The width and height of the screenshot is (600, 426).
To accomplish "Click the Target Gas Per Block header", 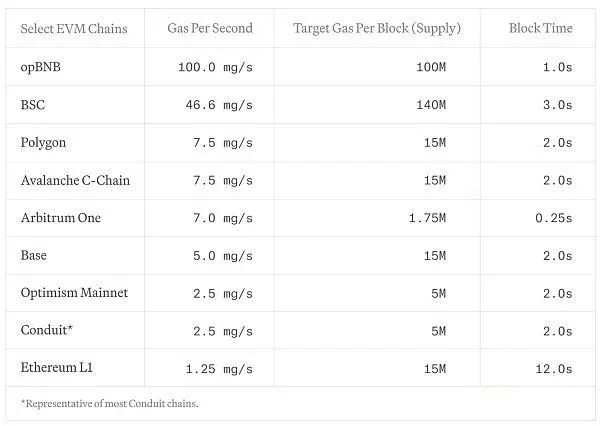I will click(x=377, y=29).
